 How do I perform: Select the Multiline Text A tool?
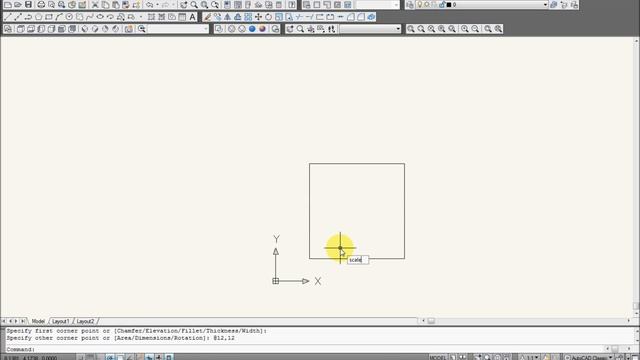[x=192, y=17]
